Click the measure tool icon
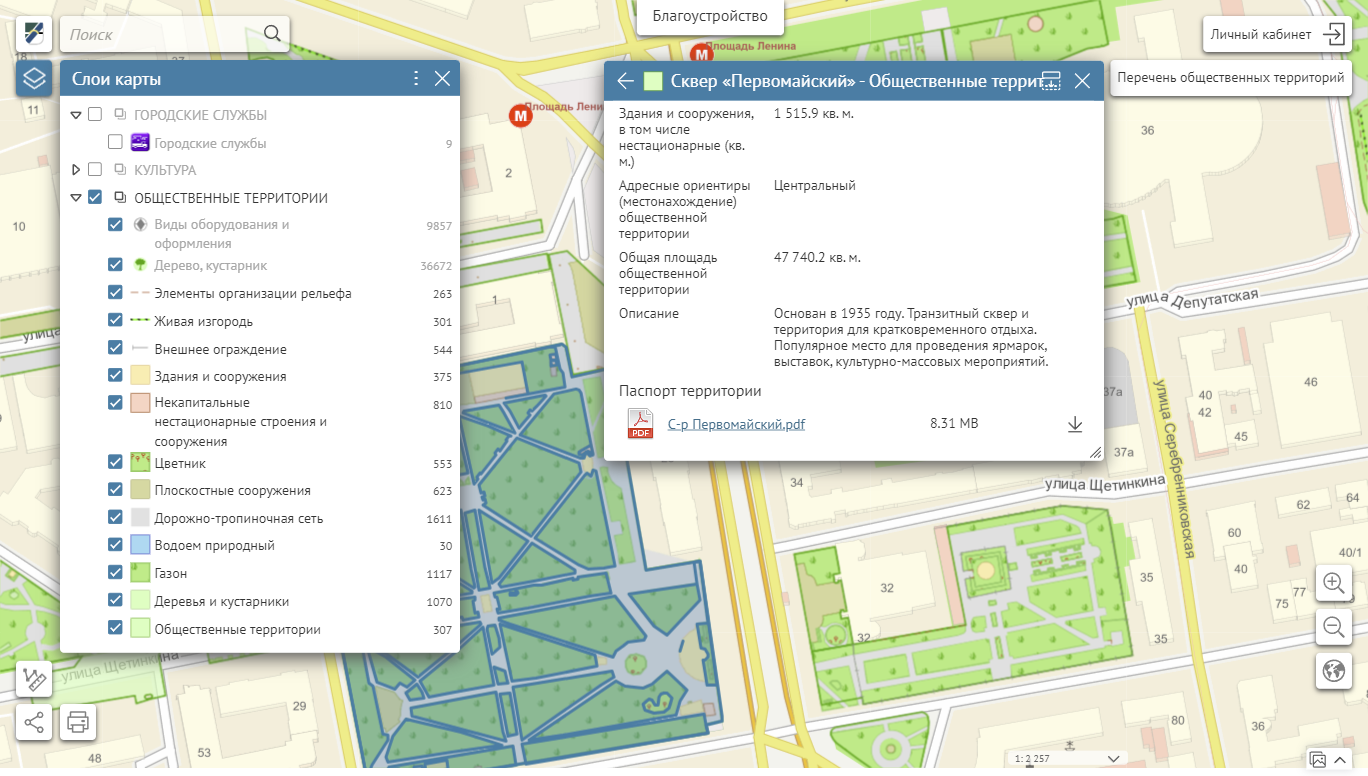This screenshot has height=776, width=1368. pyautogui.click(x=34, y=679)
